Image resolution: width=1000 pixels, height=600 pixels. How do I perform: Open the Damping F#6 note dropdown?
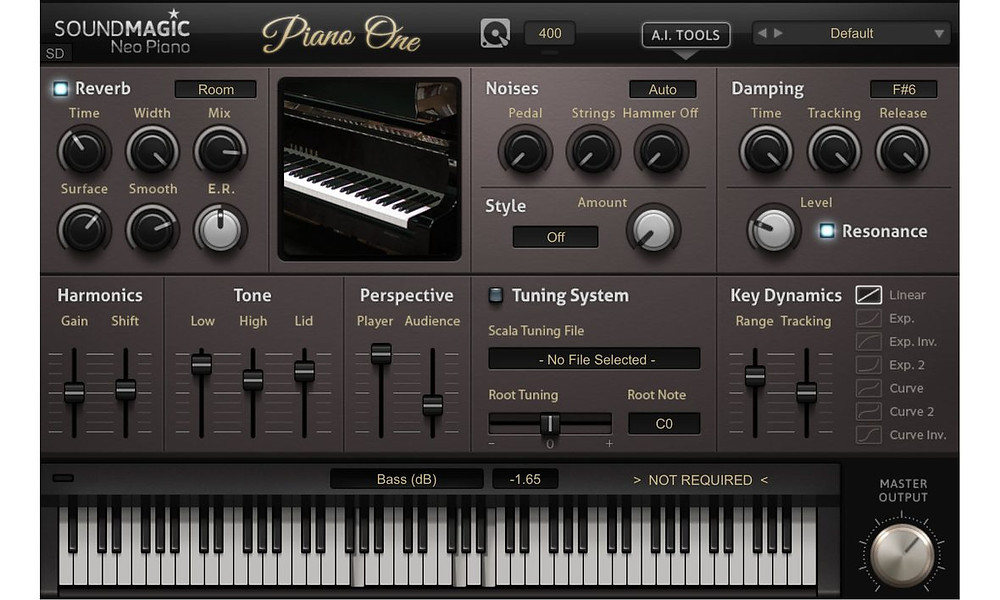coord(904,89)
